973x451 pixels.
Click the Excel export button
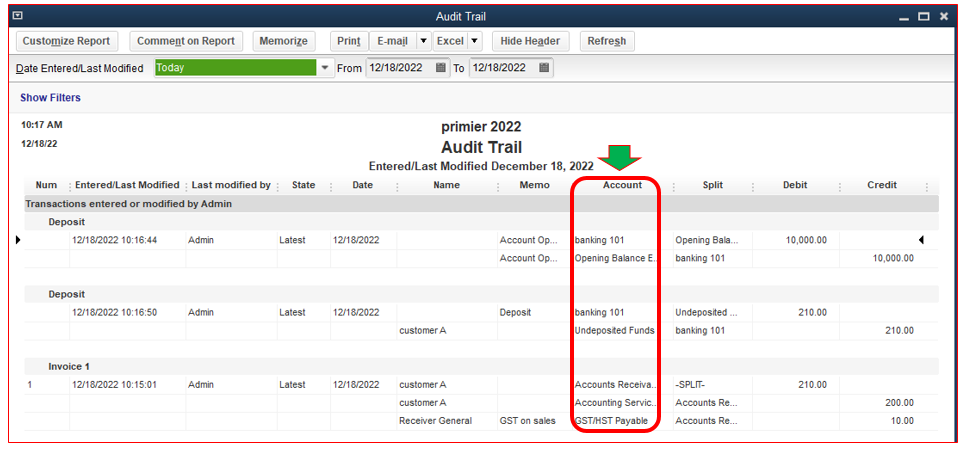point(450,42)
